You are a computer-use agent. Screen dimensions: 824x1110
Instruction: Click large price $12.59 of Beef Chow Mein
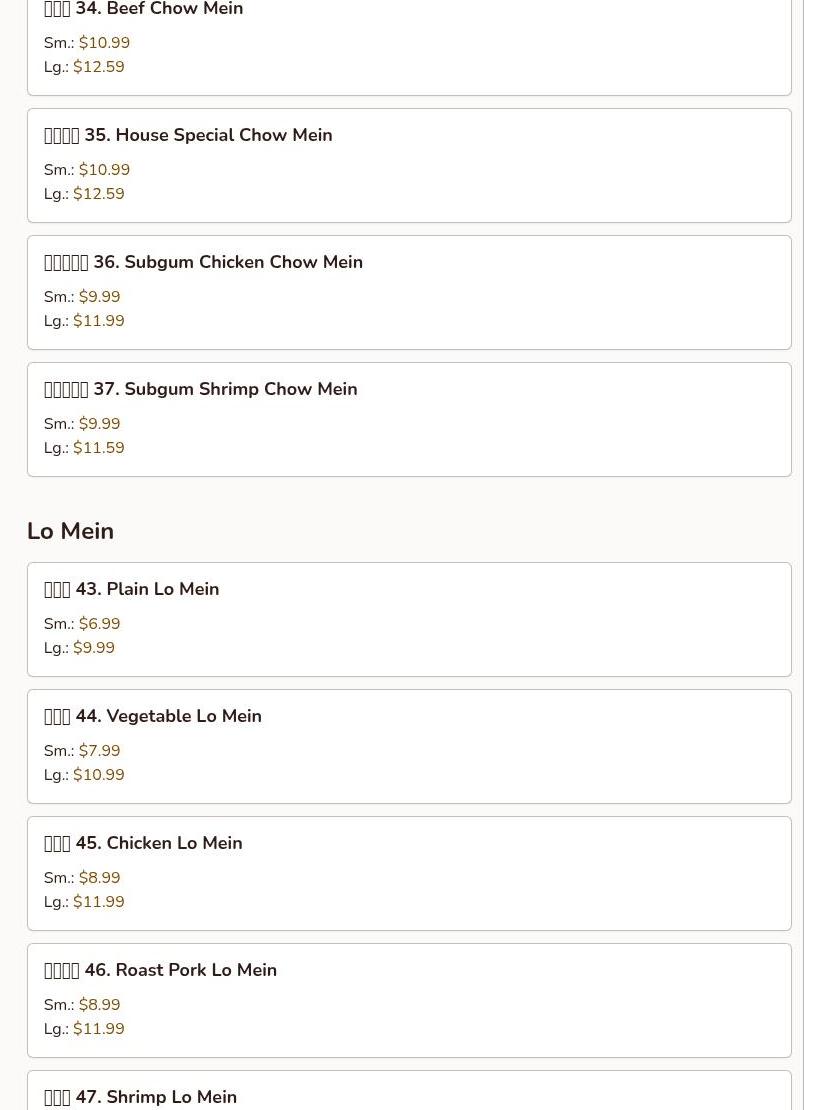click(x=98, y=67)
